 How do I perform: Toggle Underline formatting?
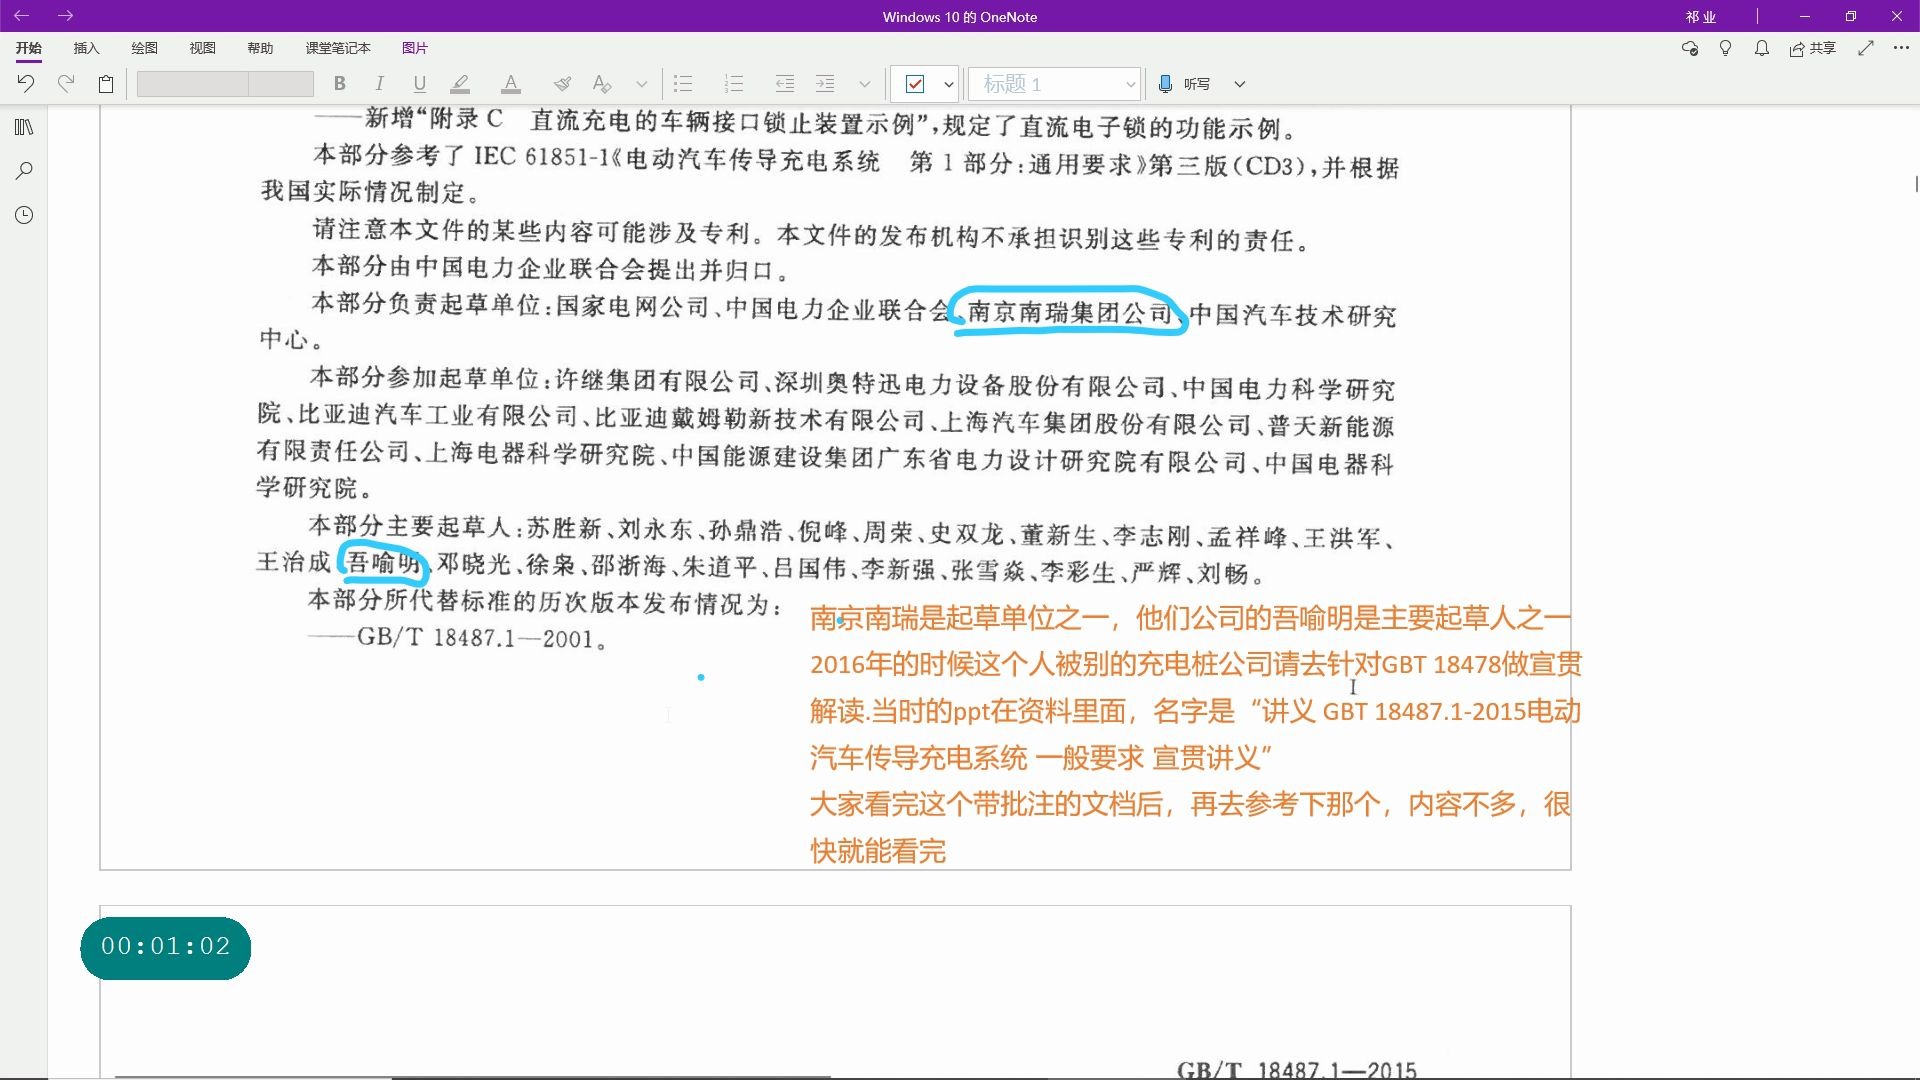click(420, 84)
